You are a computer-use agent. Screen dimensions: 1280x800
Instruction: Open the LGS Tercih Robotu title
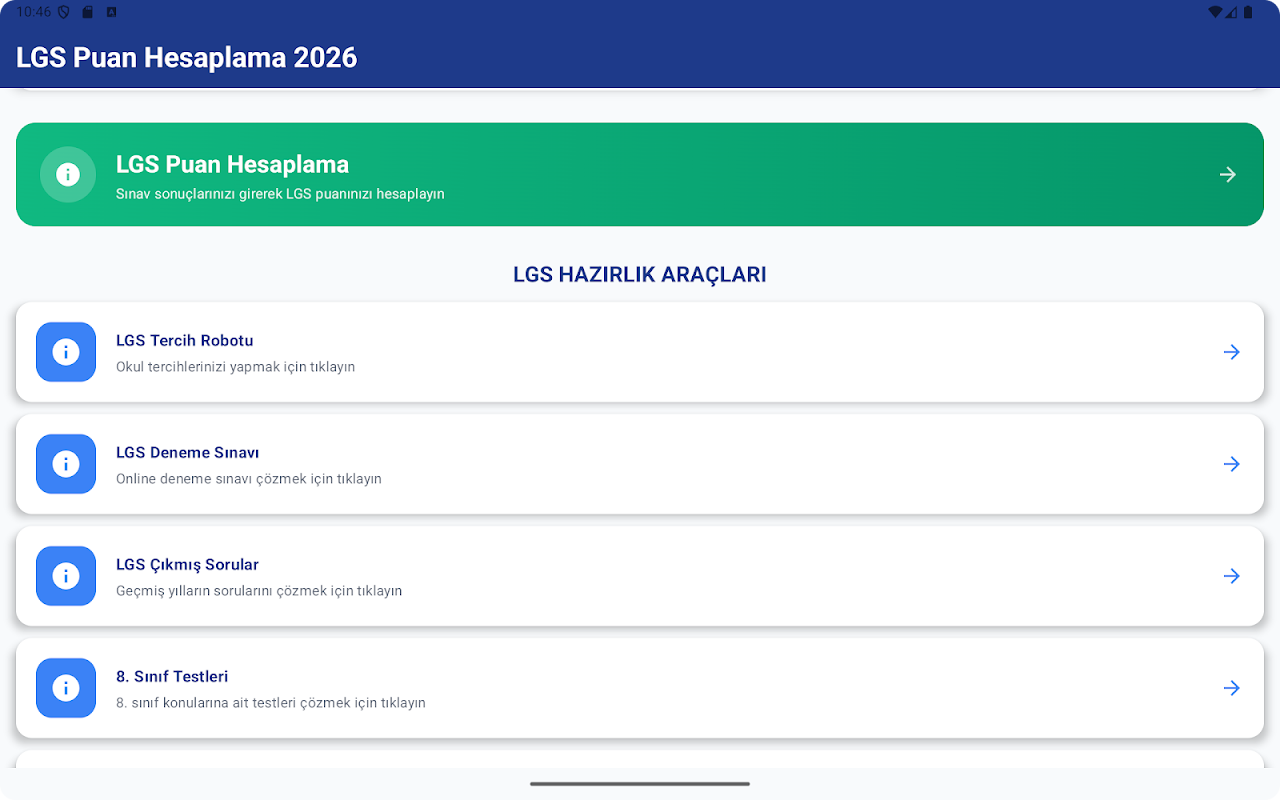[185, 340]
